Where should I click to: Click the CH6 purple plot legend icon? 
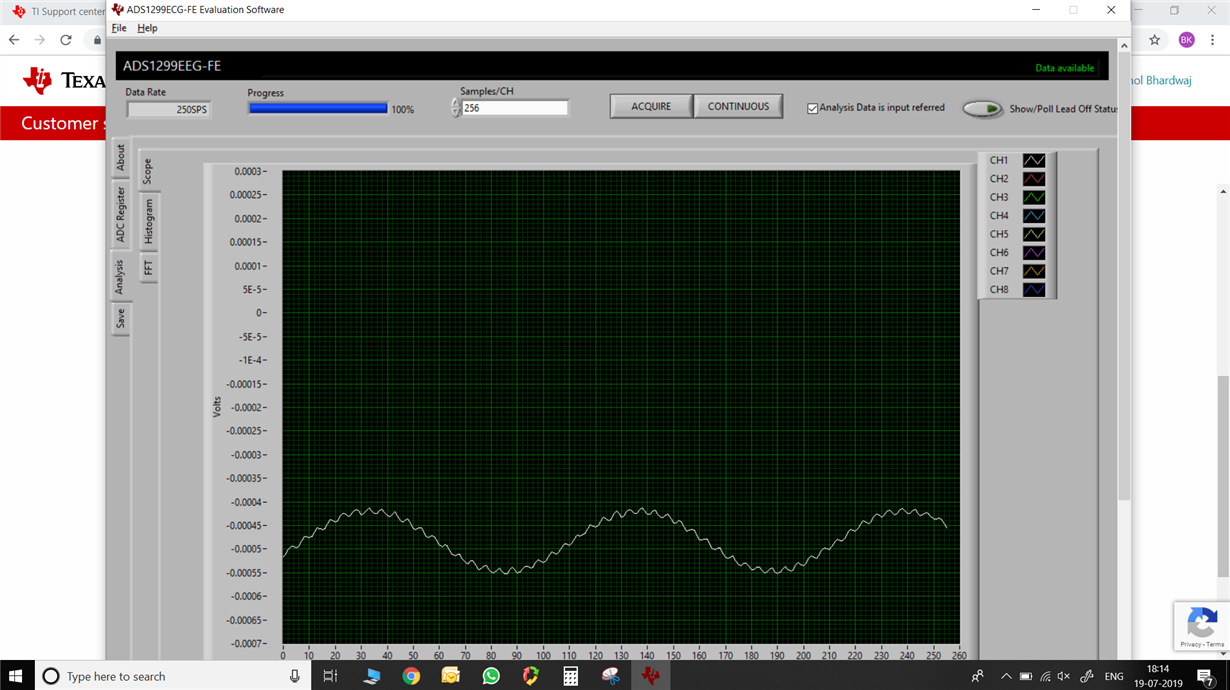click(x=1034, y=253)
